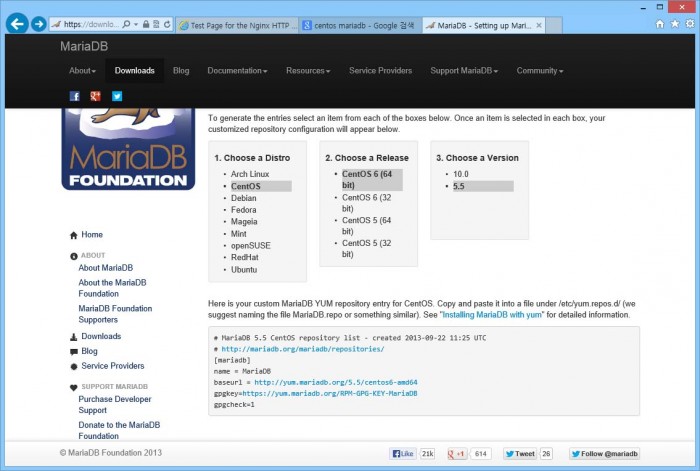Select Fedora distro
Image resolution: width=700 pixels, height=471 pixels.
(243, 210)
